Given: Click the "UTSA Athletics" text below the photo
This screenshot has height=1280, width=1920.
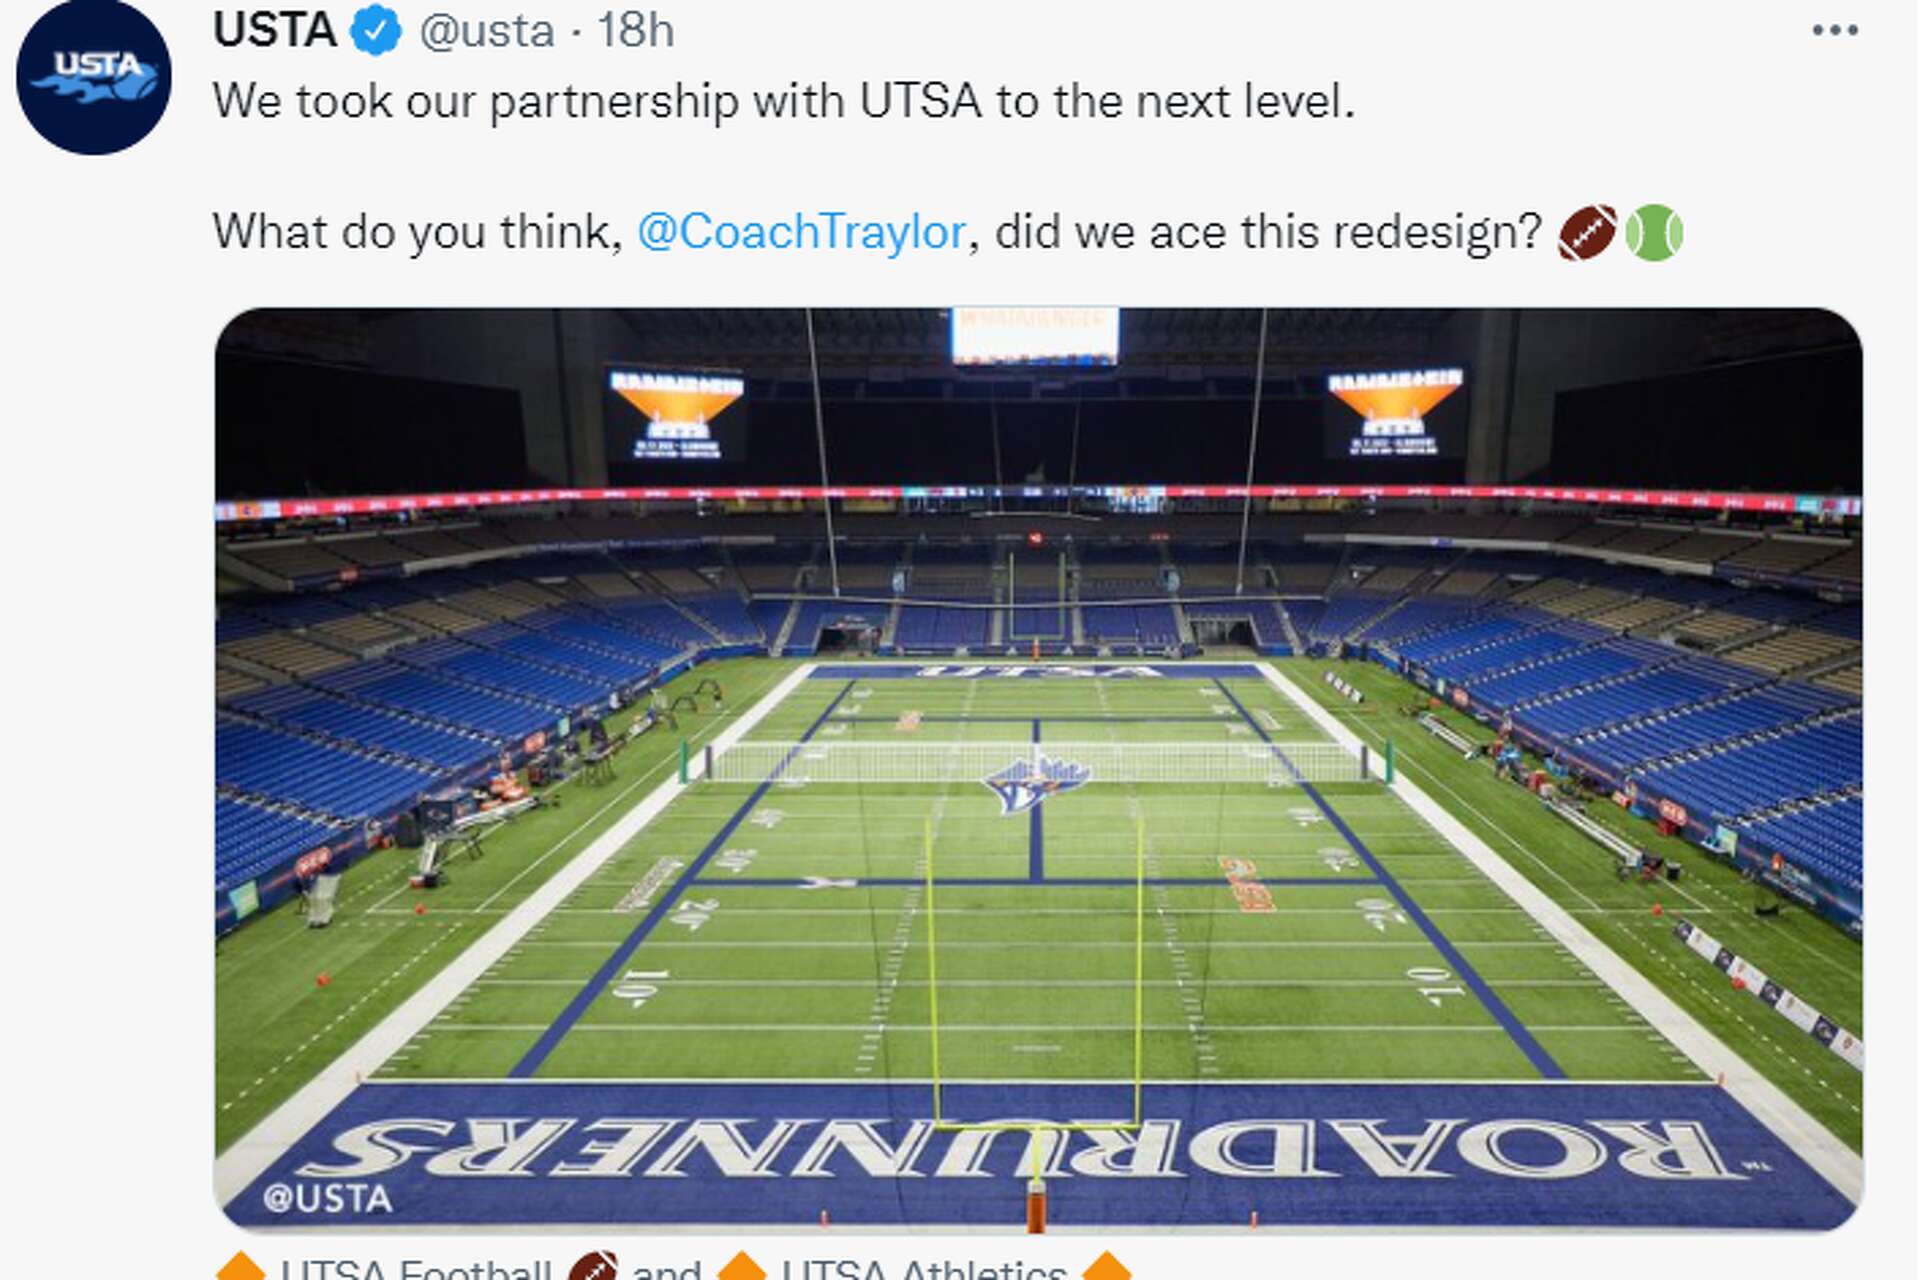Looking at the screenshot, I should coord(924,1268).
